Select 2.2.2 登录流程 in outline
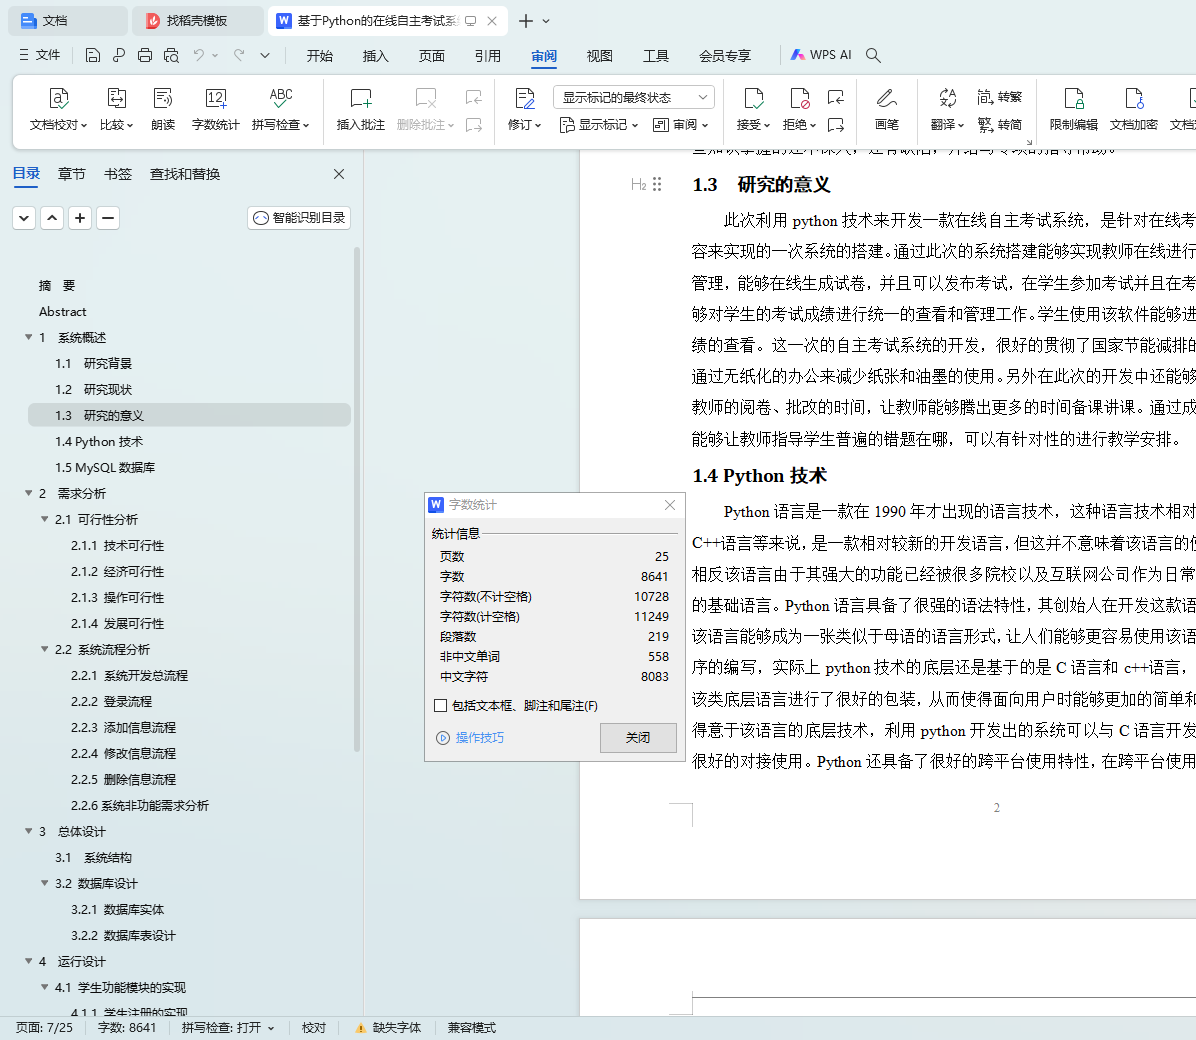This screenshot has width=1196, height=1040. (x=189, y=700)
